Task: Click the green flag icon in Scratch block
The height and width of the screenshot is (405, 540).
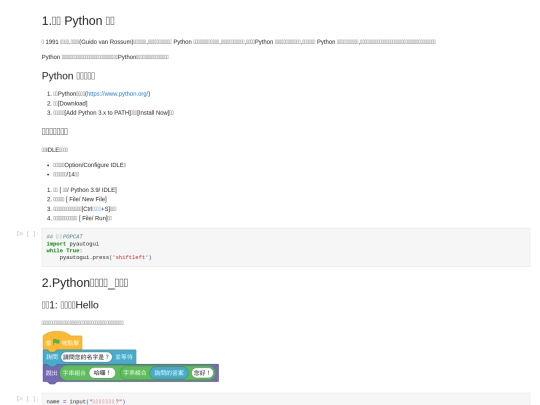Action: click(x=56, y=342)
